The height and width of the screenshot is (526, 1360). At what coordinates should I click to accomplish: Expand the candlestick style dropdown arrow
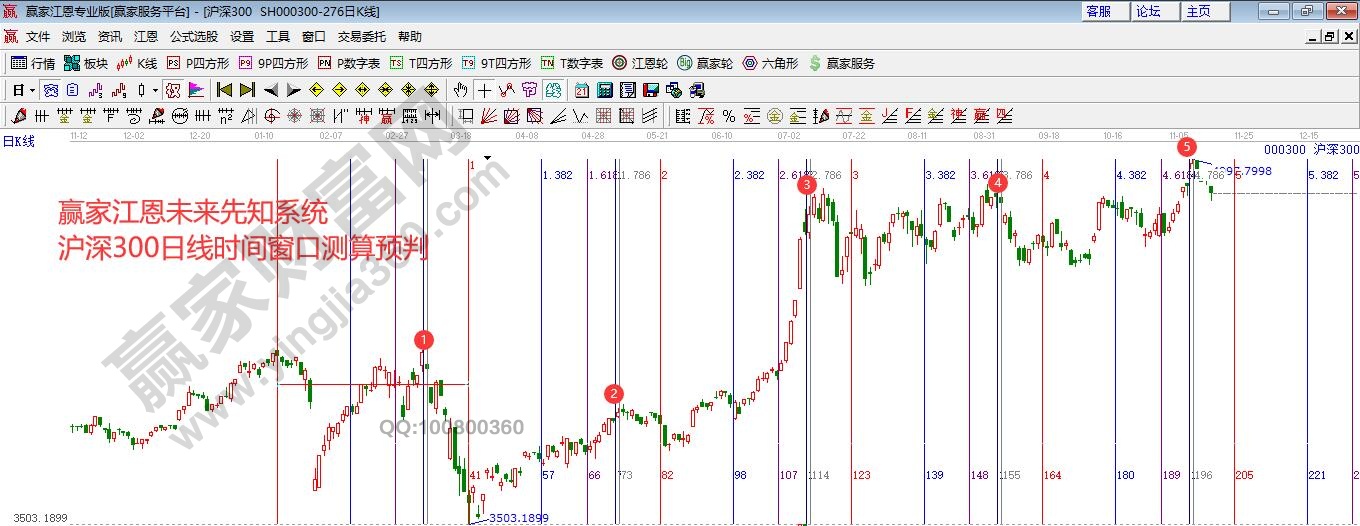[155, 90]
